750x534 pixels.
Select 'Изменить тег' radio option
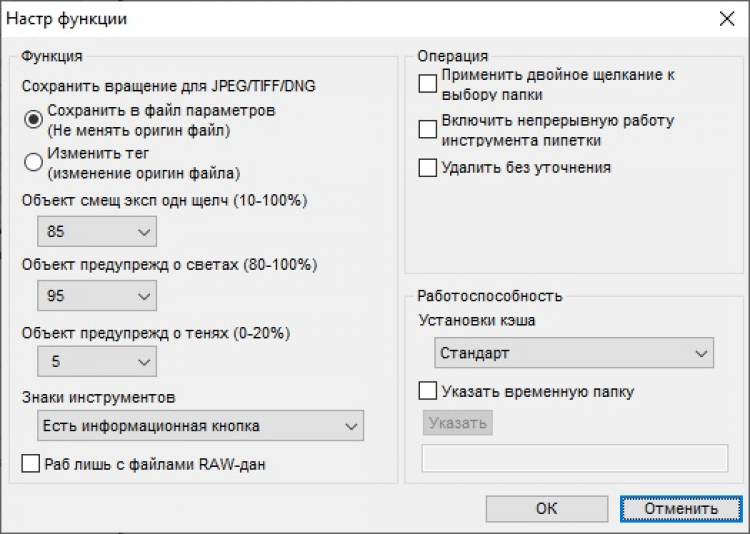tap(34, 160)
